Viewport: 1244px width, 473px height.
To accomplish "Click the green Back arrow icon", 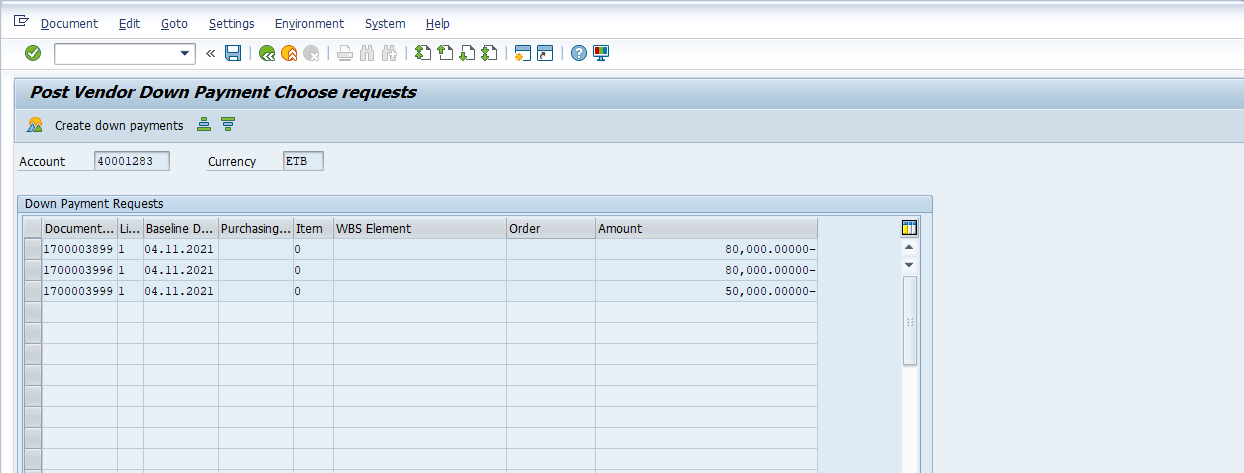I will click(x=267, y=53).
